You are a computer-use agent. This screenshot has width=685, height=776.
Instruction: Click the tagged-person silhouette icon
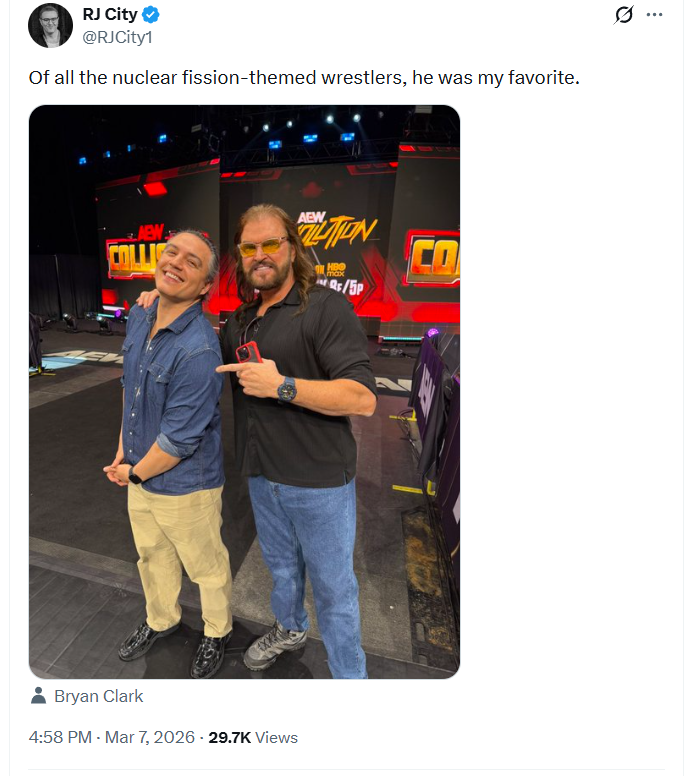pos(38,695)
